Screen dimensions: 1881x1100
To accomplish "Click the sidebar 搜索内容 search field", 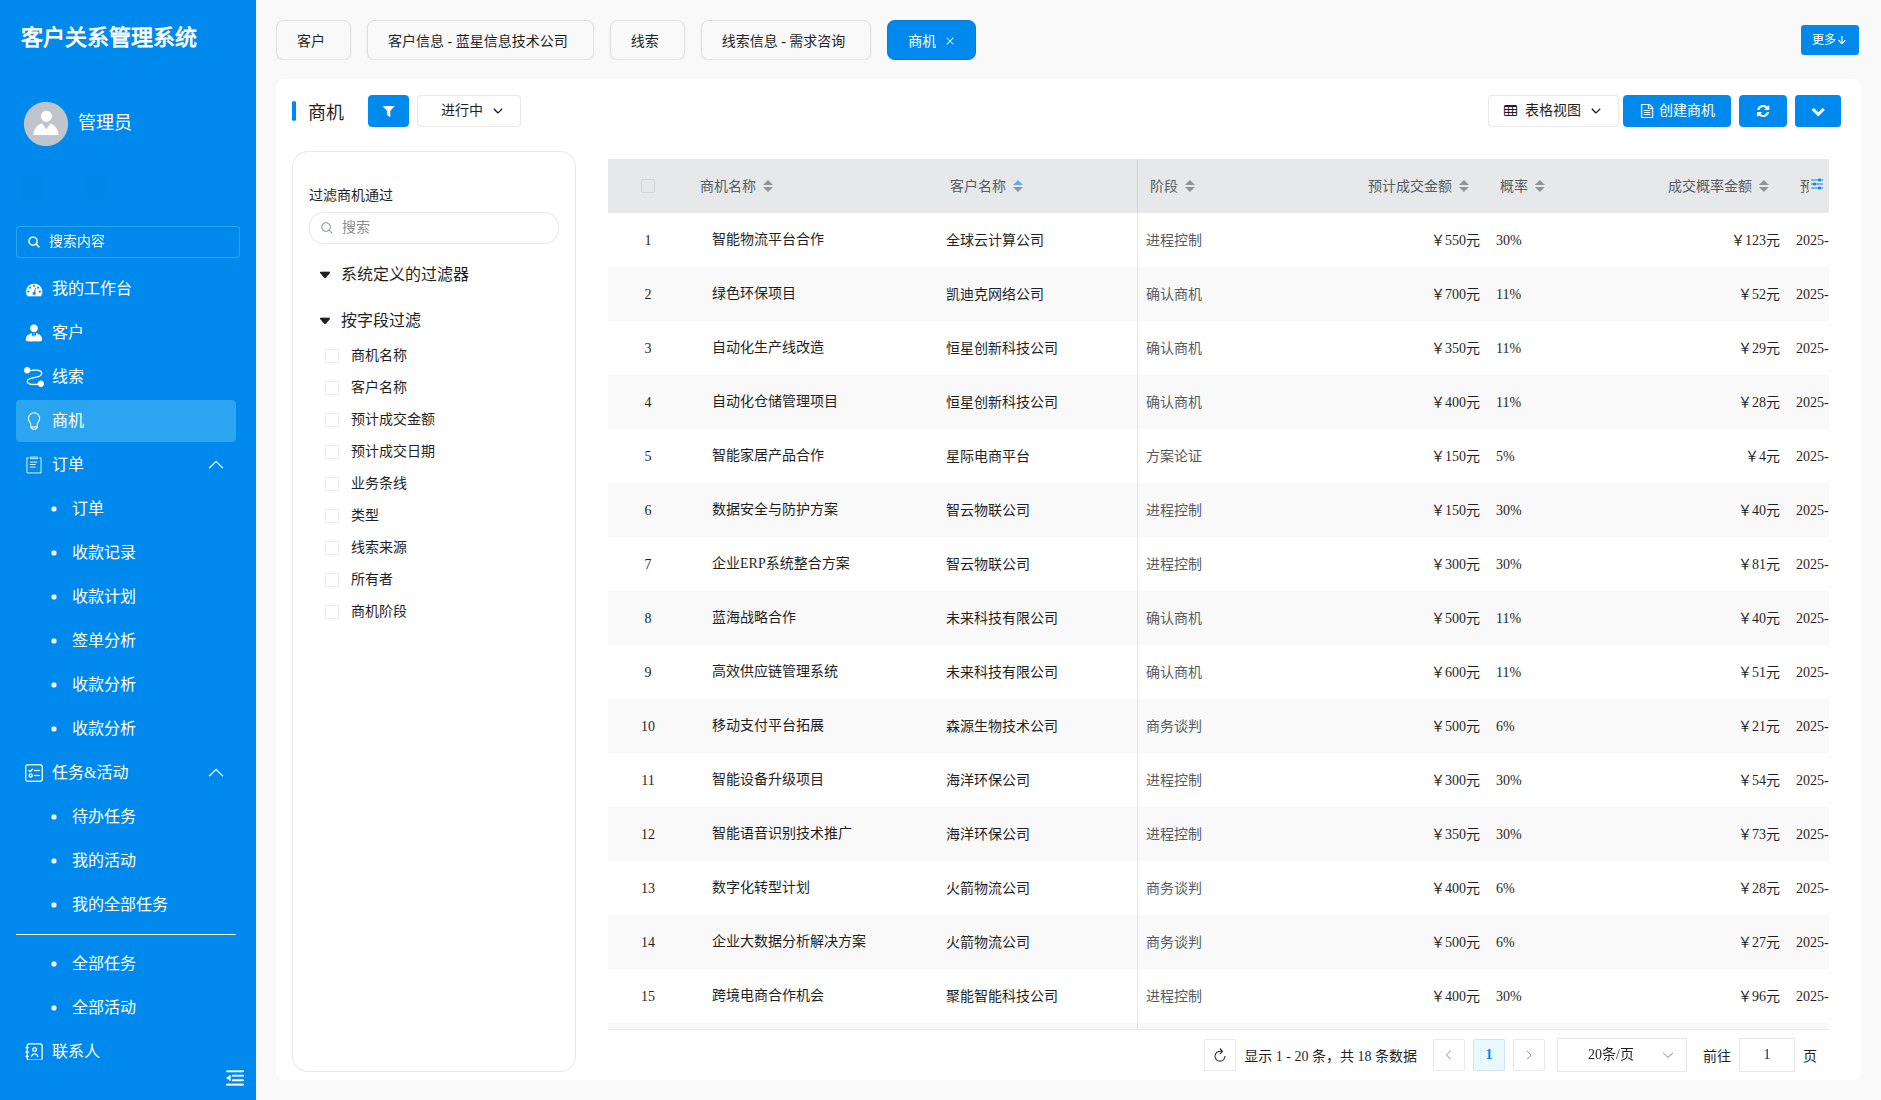I will click(x=128, y=242).
